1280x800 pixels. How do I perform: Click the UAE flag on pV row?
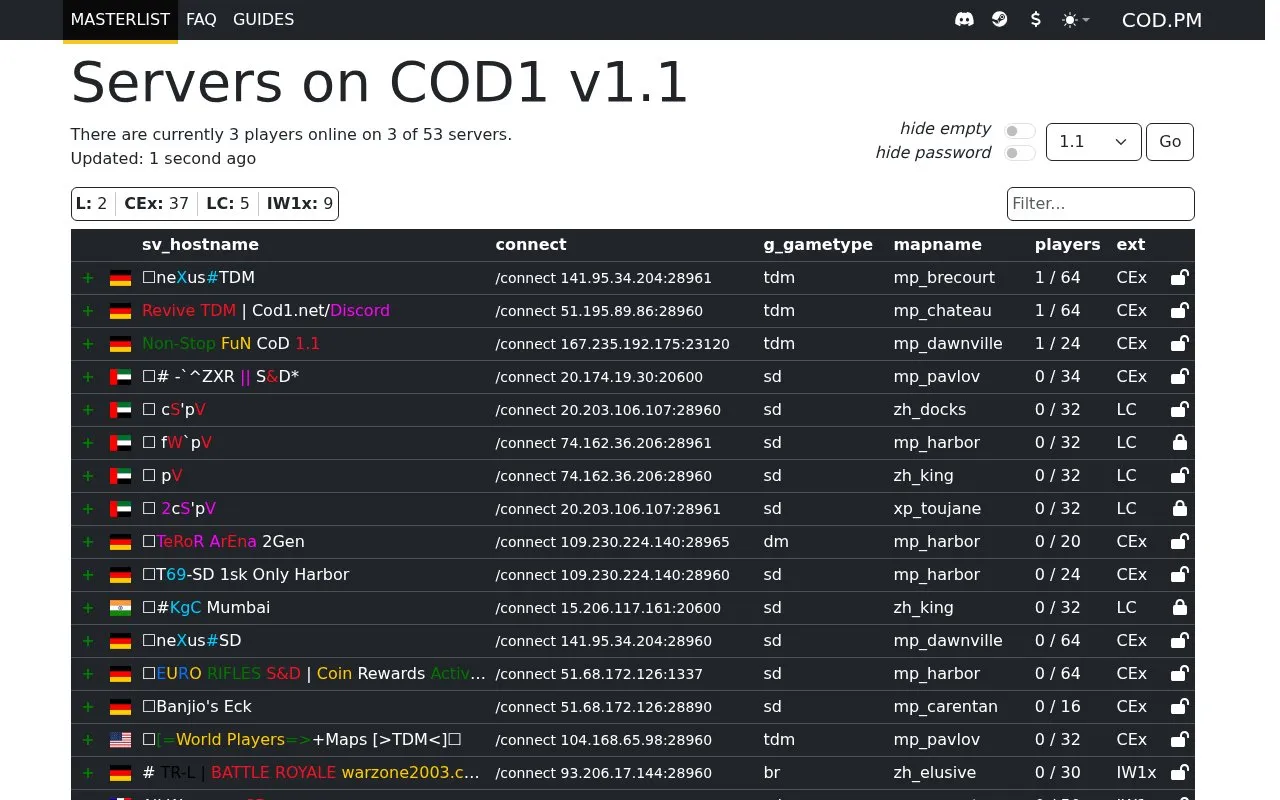(x=120, y=476)
